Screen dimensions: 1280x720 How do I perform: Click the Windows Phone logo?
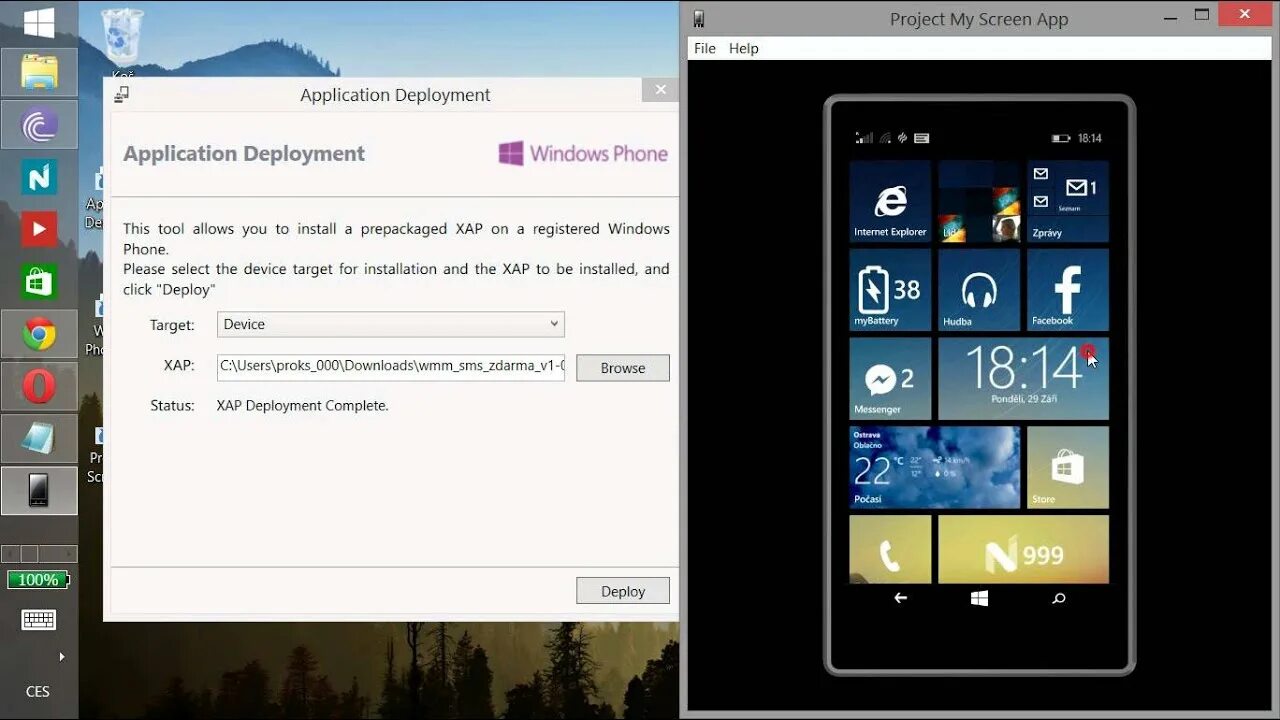583,153
